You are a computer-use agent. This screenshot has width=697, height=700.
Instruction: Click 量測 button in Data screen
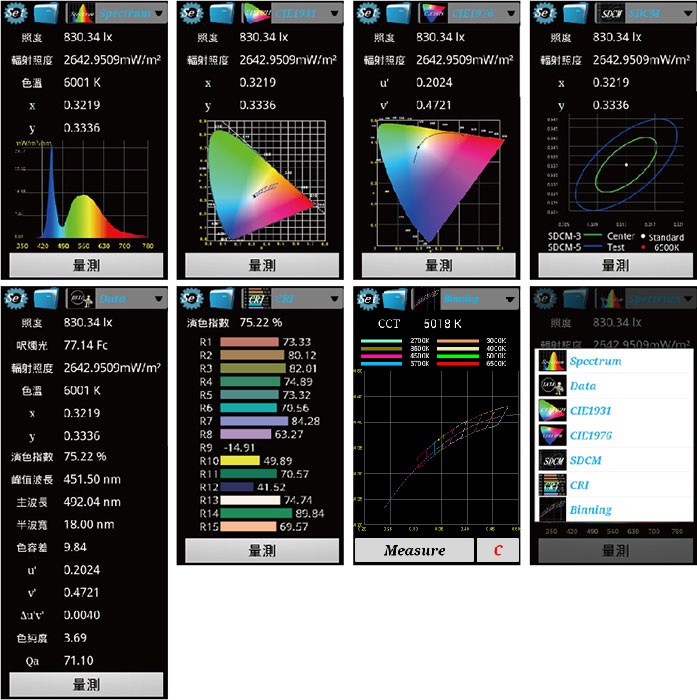(x=86, y=684)
